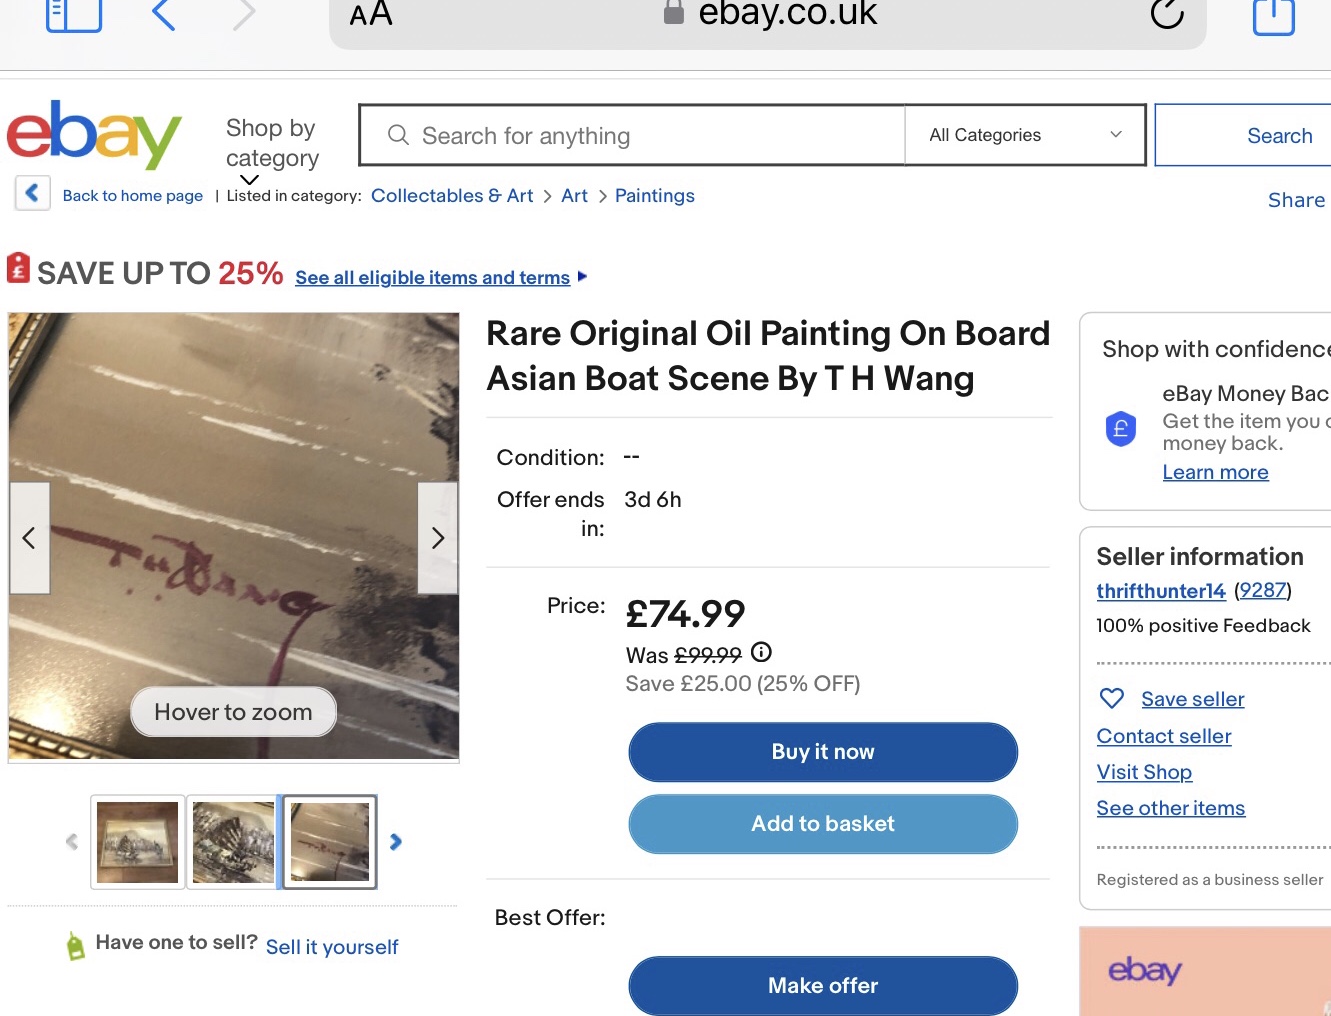This screenshot has width=1331, height=1016.
Task: Click Contact seller link
Action: [x=1163, y=736]
